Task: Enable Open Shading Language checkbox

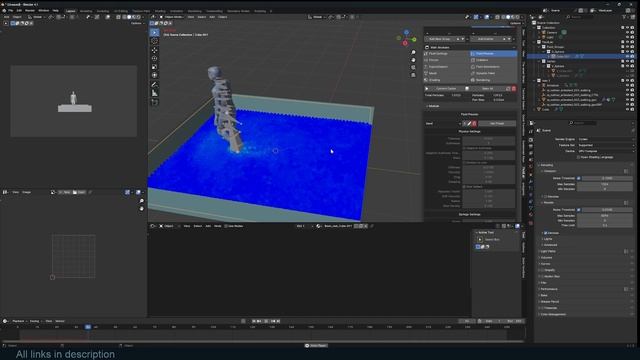Action: 578,157
